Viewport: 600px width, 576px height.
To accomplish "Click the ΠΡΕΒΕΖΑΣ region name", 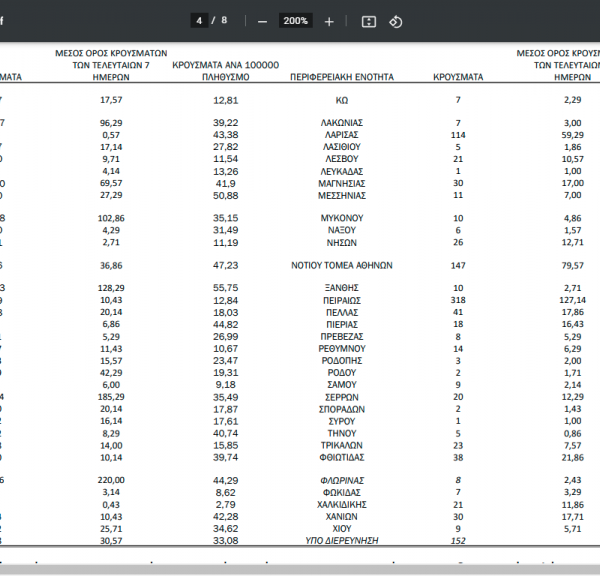I will point(342,336).
